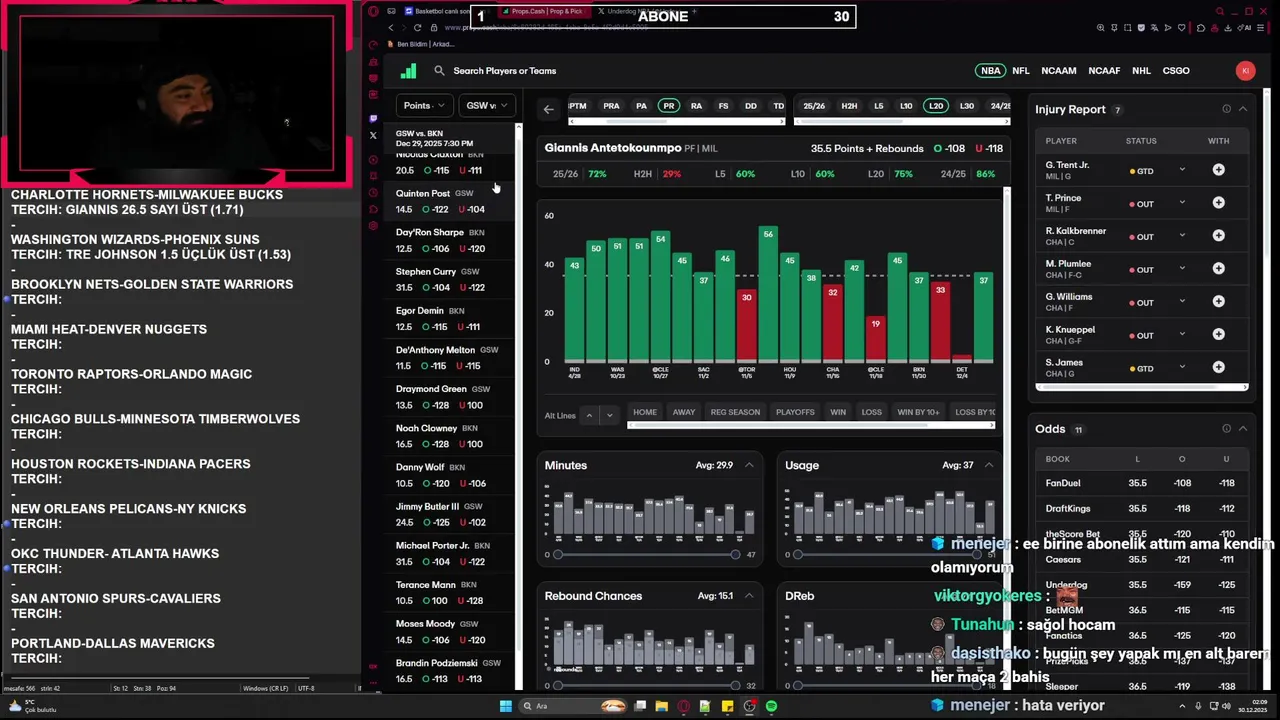Image resolution: width=1280 pixels, height=720 pixels.
Task: Lower Alt Lines with down arrow
Action: pos(609,414)
